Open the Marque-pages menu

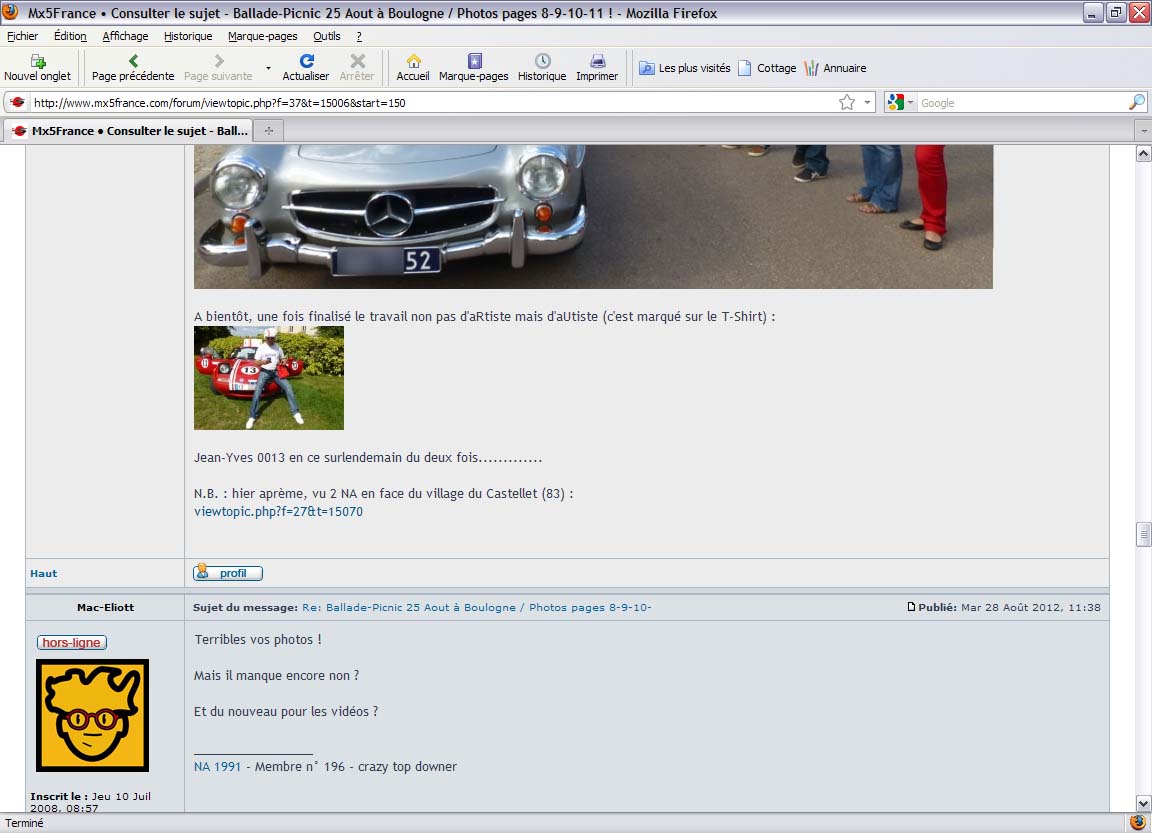point(262,36)
